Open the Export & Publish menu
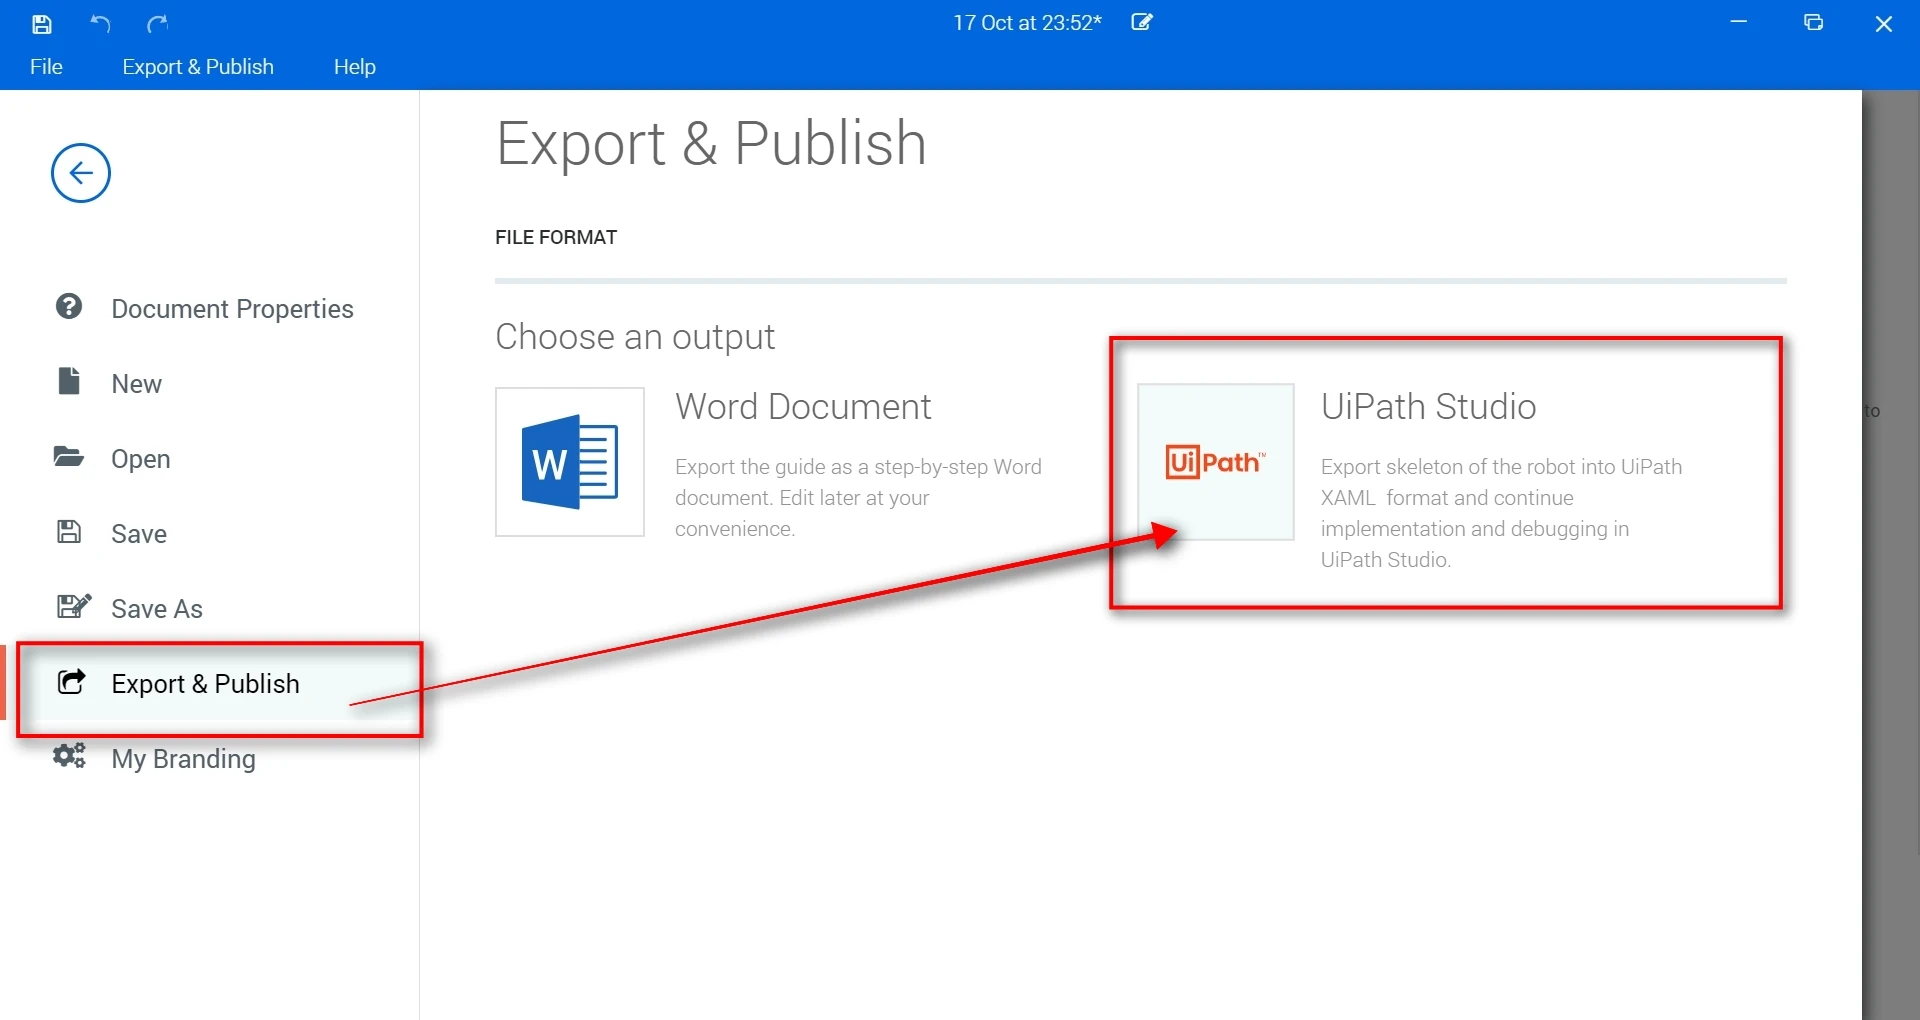 click(x=198, y=67)
